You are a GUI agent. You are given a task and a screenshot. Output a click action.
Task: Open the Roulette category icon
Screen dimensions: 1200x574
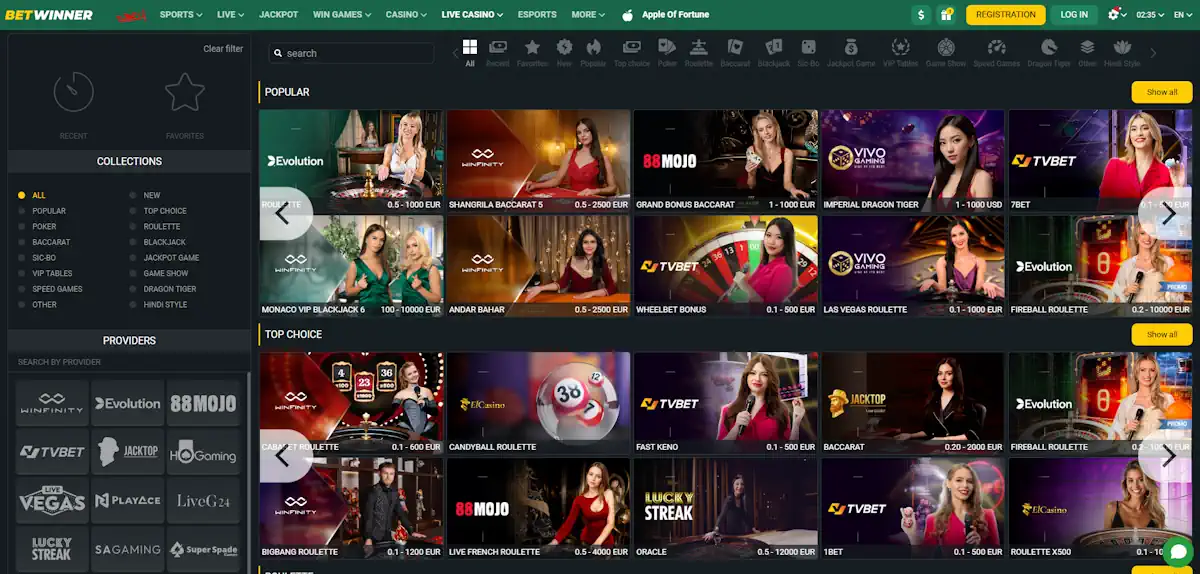click(699, 47)
